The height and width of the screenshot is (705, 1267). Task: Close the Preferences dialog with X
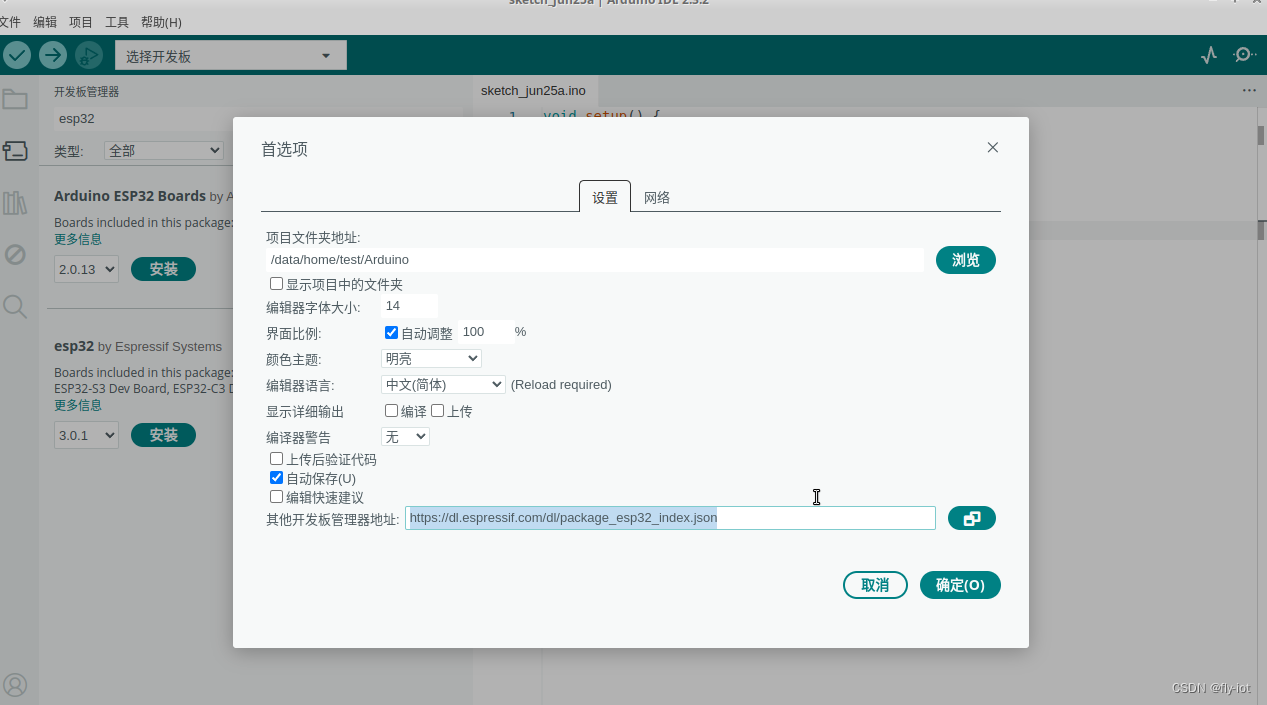click(993, 147)
